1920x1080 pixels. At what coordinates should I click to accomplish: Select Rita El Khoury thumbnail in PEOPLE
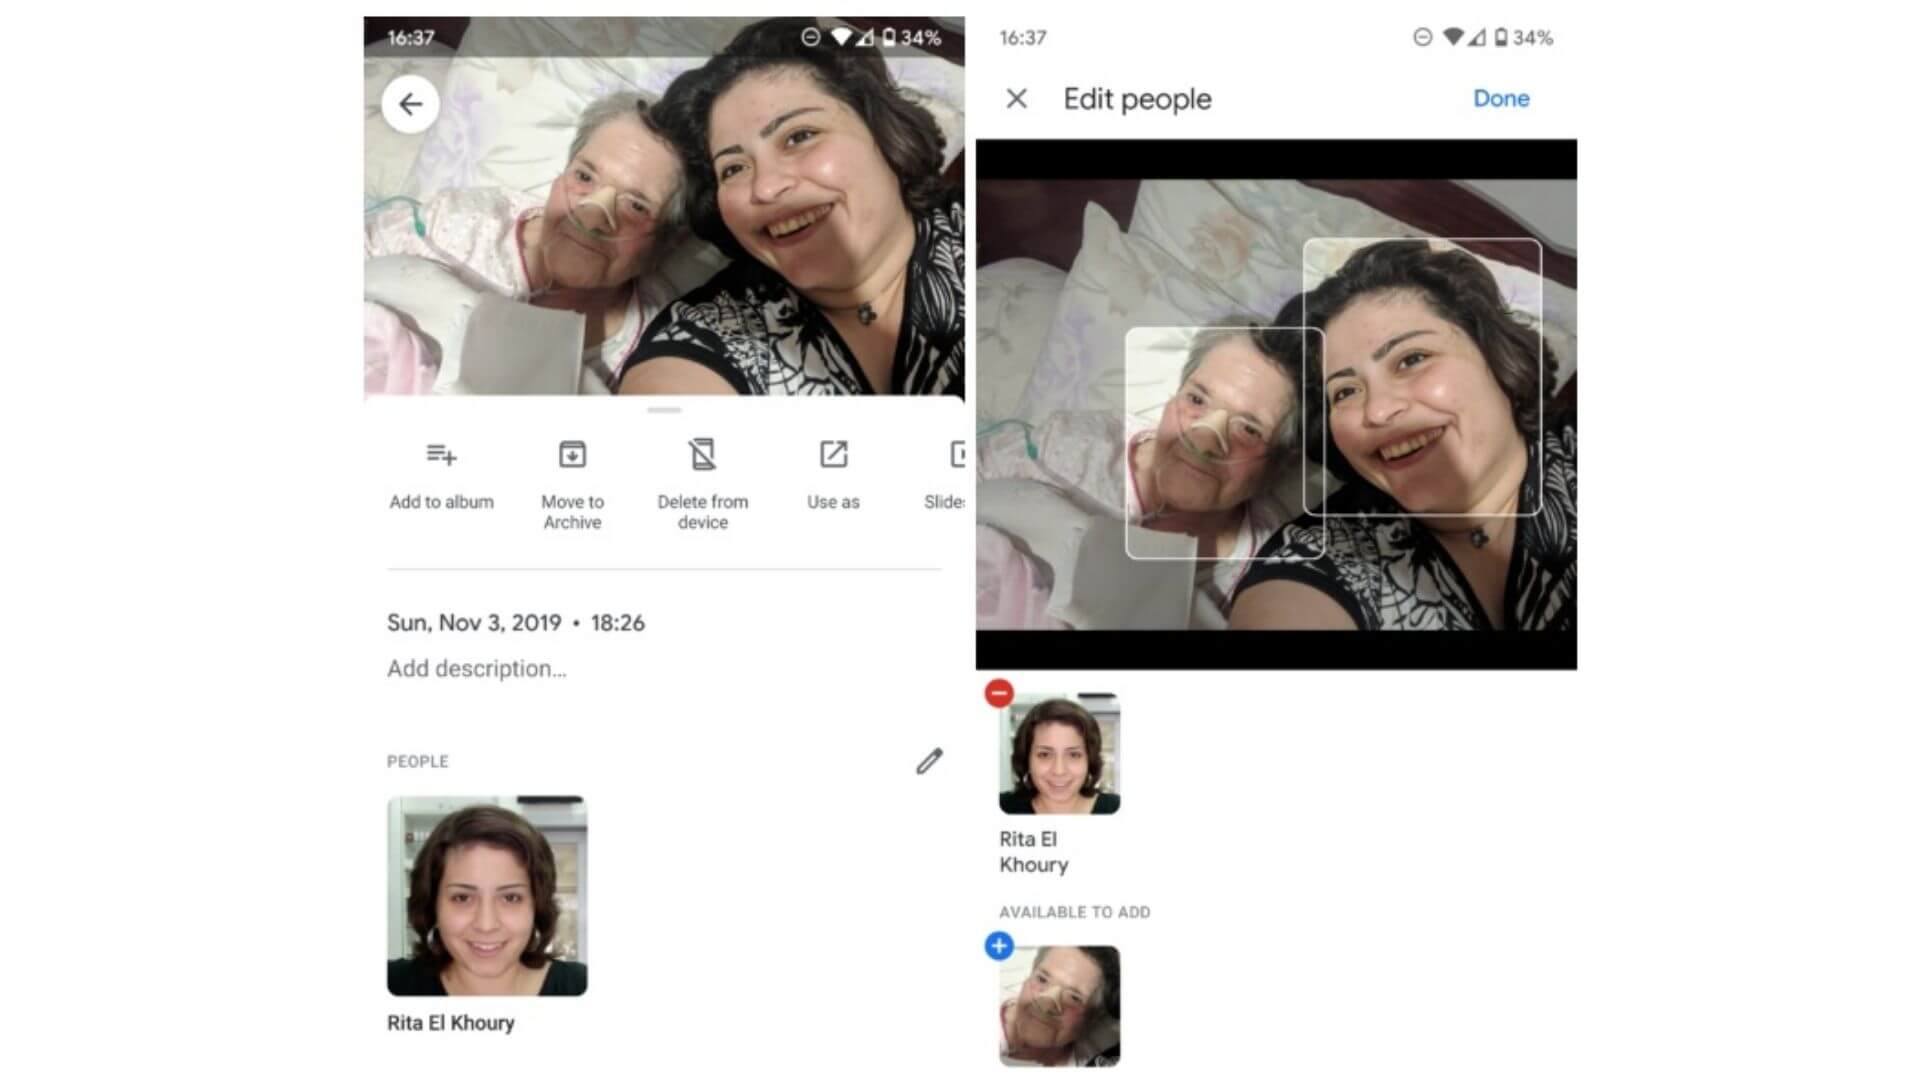pyautogui.click(x=487, y=897)
